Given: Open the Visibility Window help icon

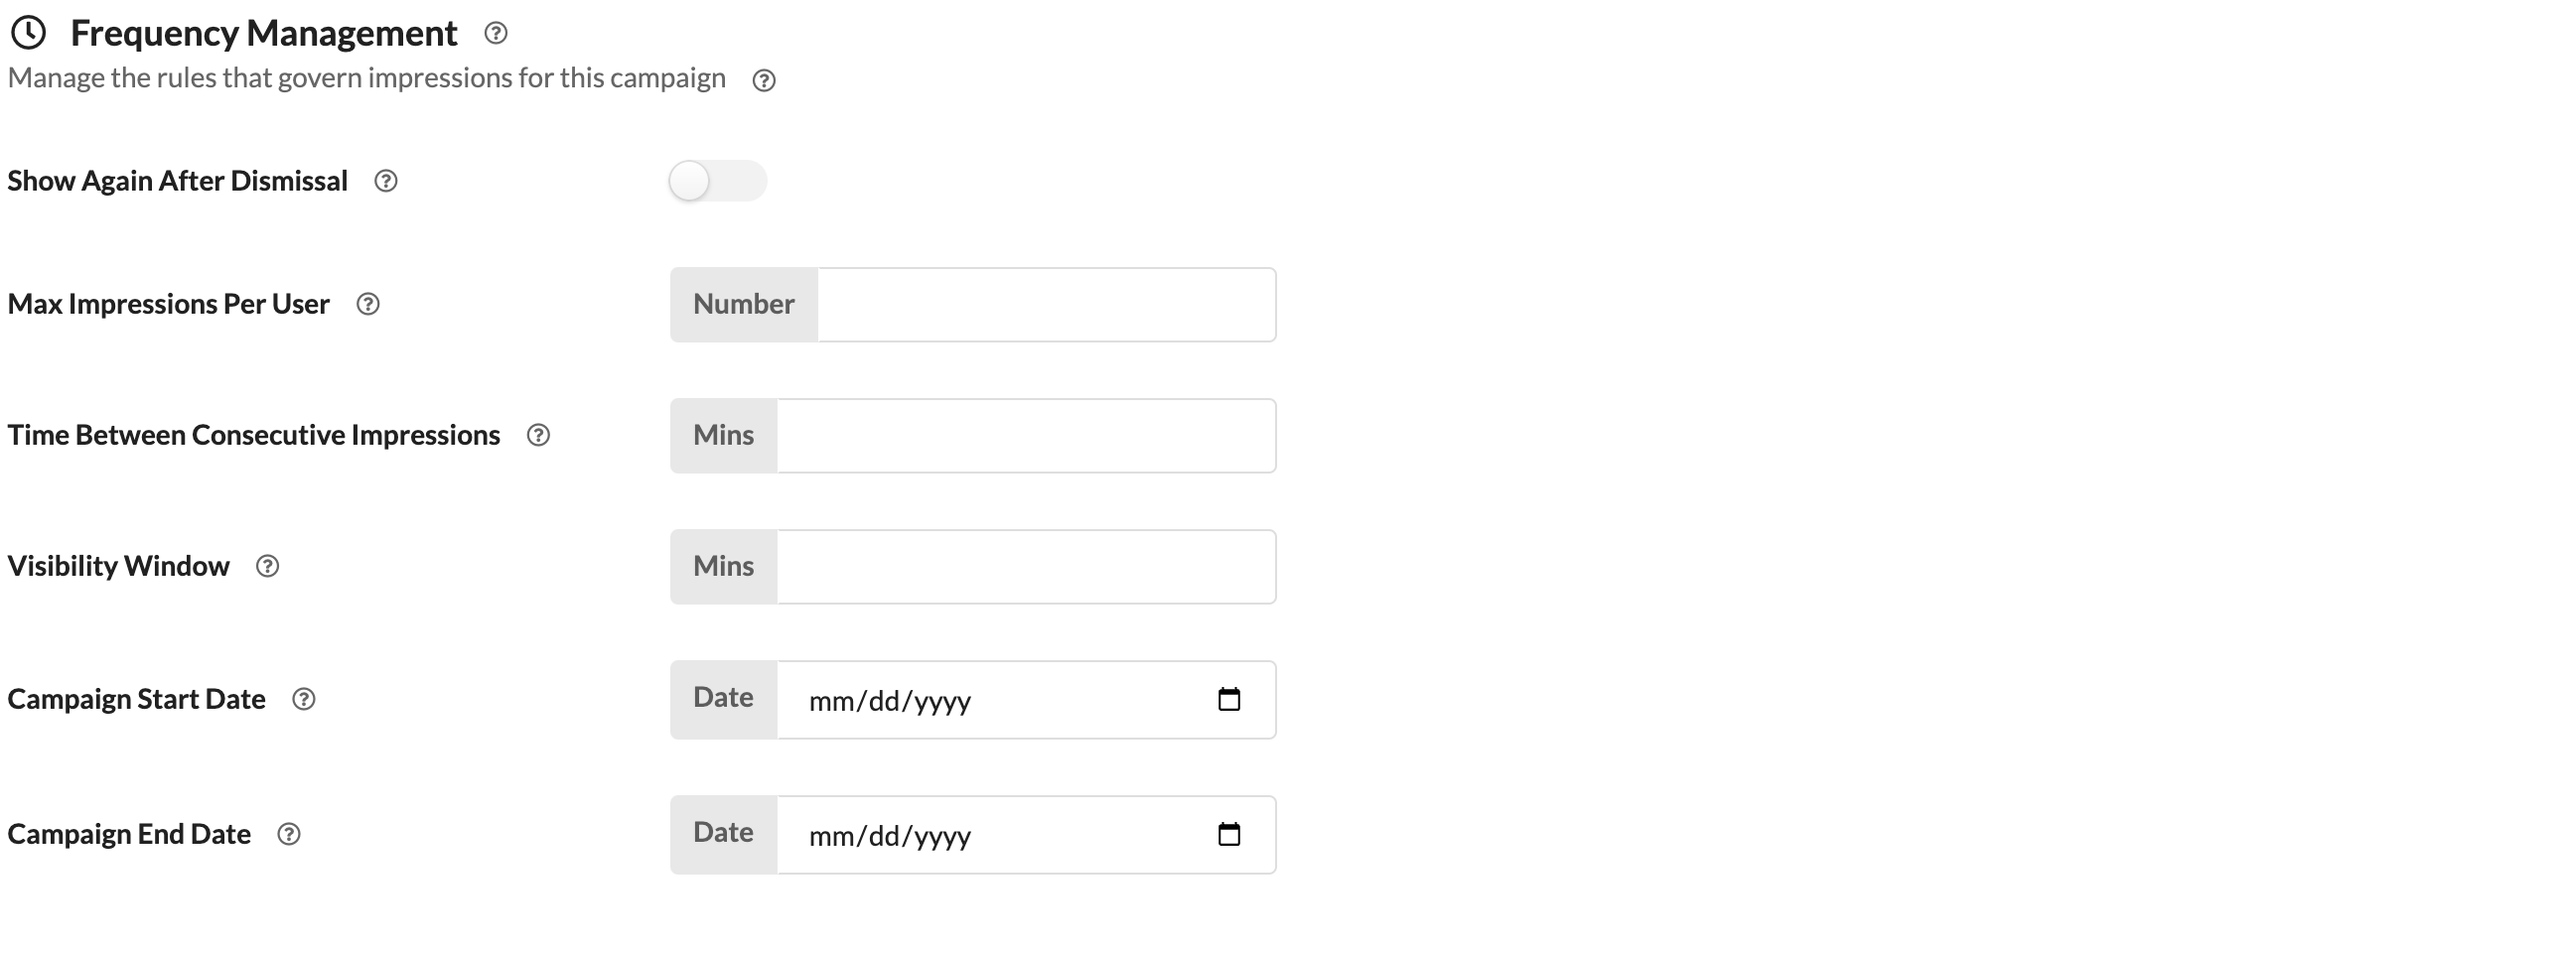Looking at the screenshot, I should [x=267, y=566].
